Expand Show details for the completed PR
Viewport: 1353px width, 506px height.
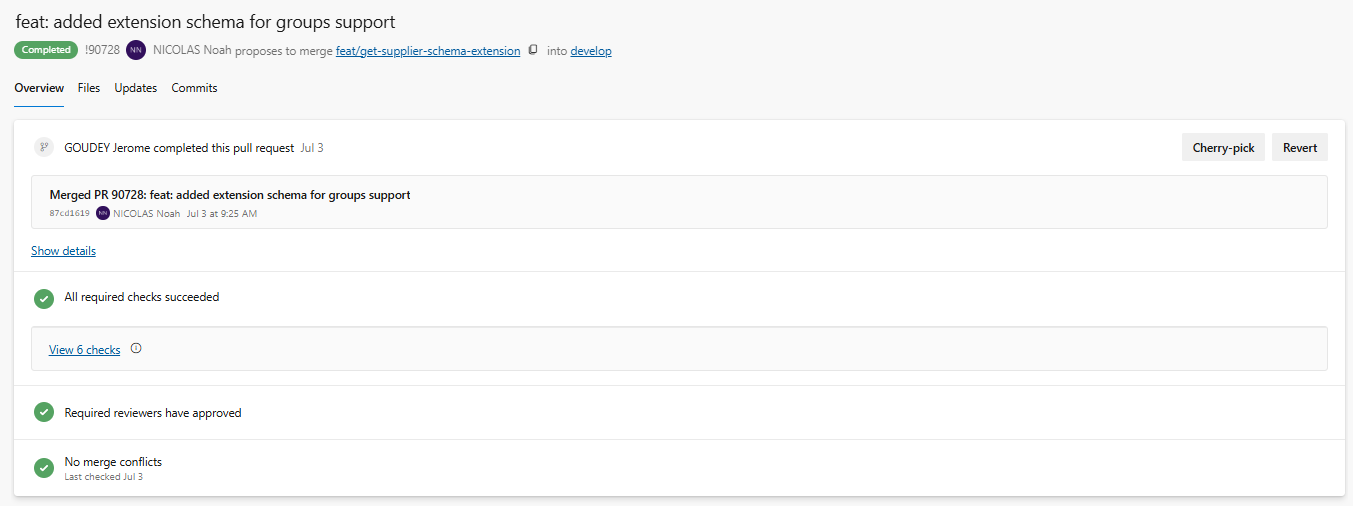[x=63, y=251]
